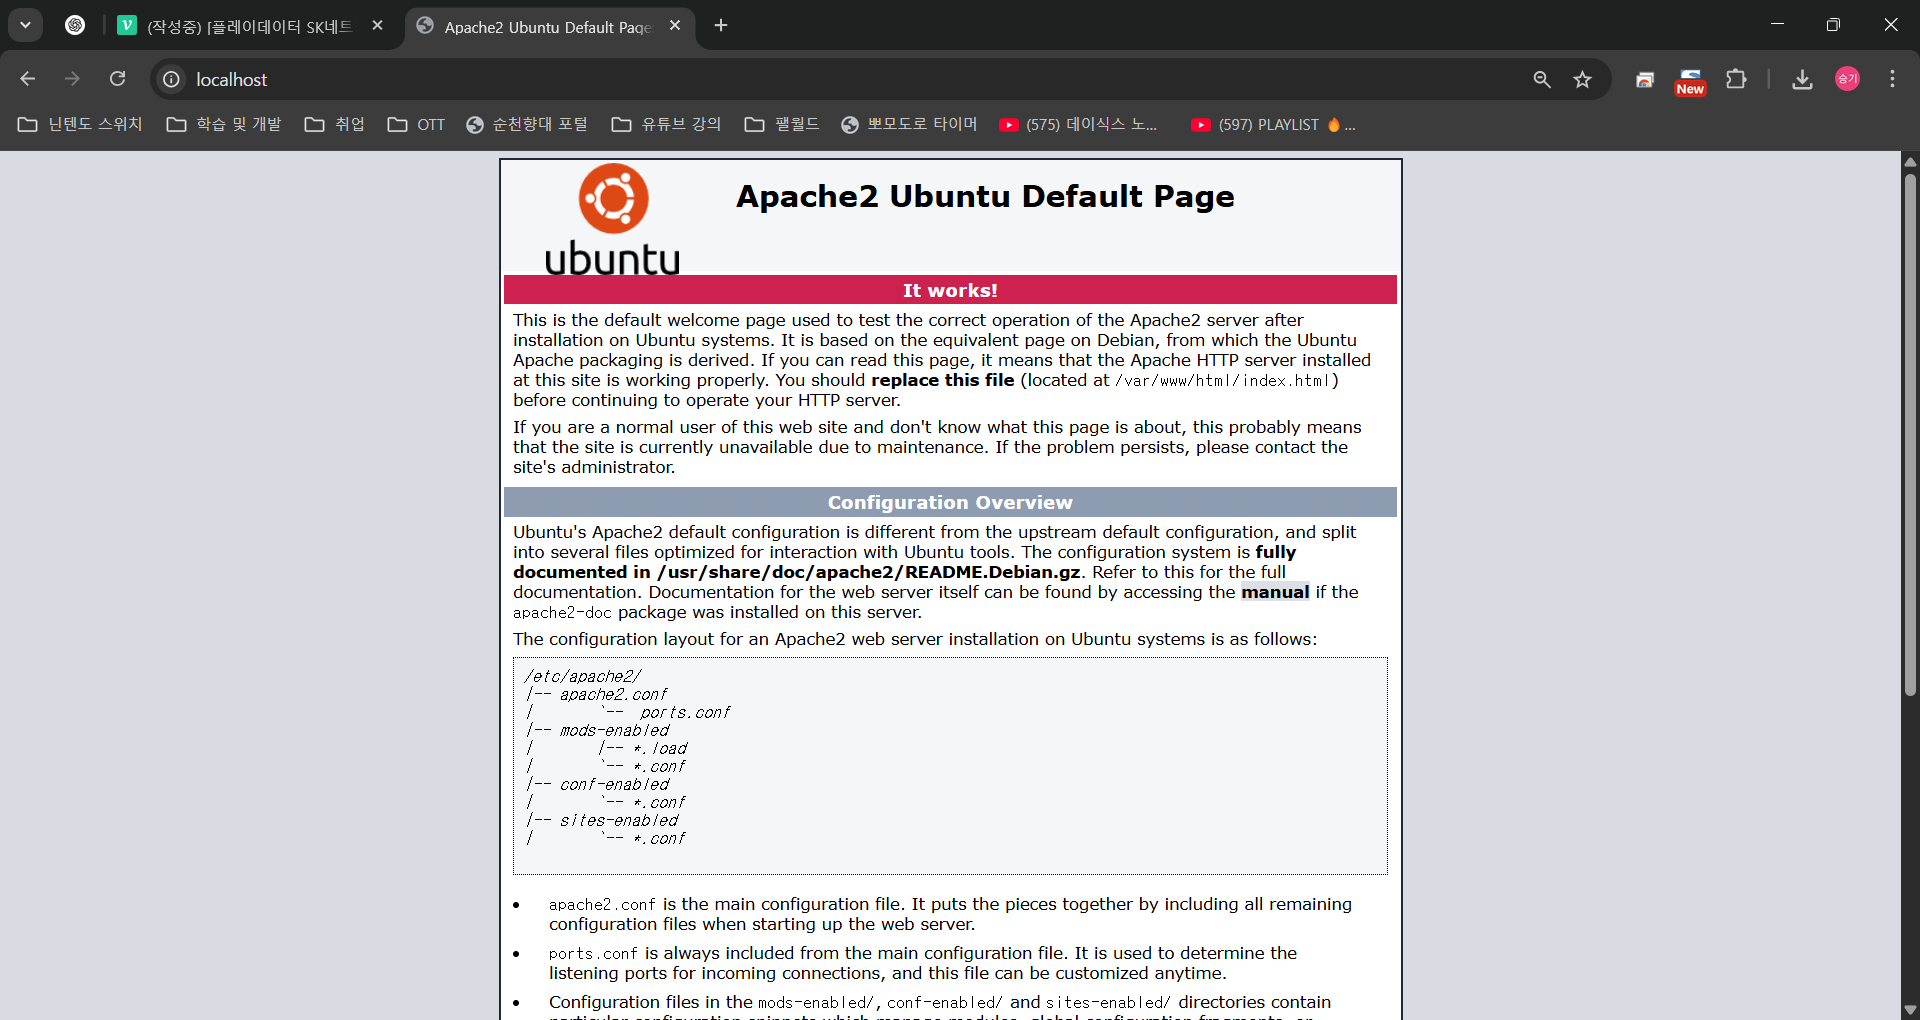
Task: Open the 팰월드 bookmark folder
Action: pos(782,124)
